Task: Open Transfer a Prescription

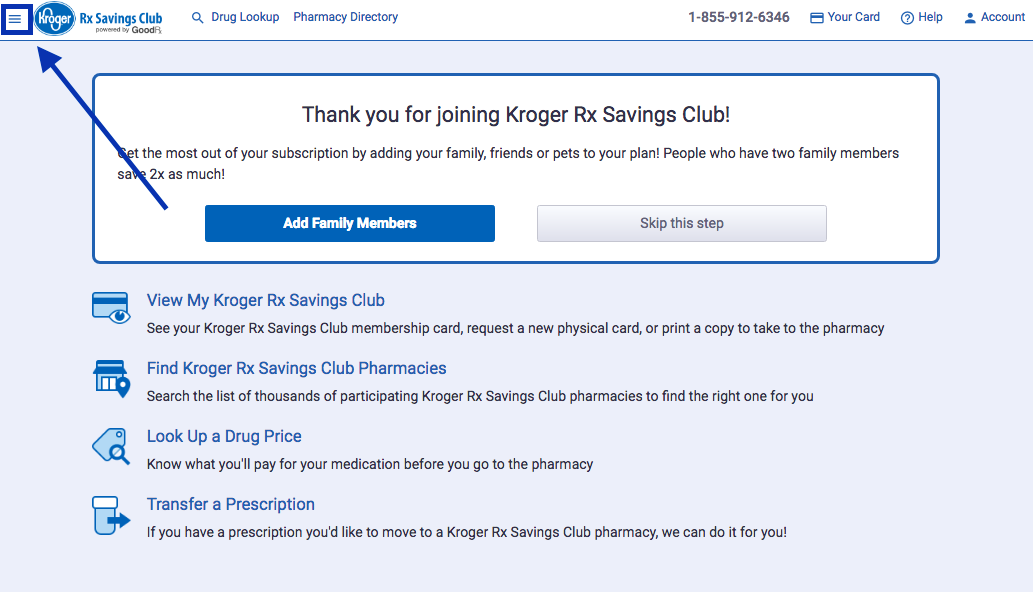Action: pyautogui.click(x=230, y=504)
